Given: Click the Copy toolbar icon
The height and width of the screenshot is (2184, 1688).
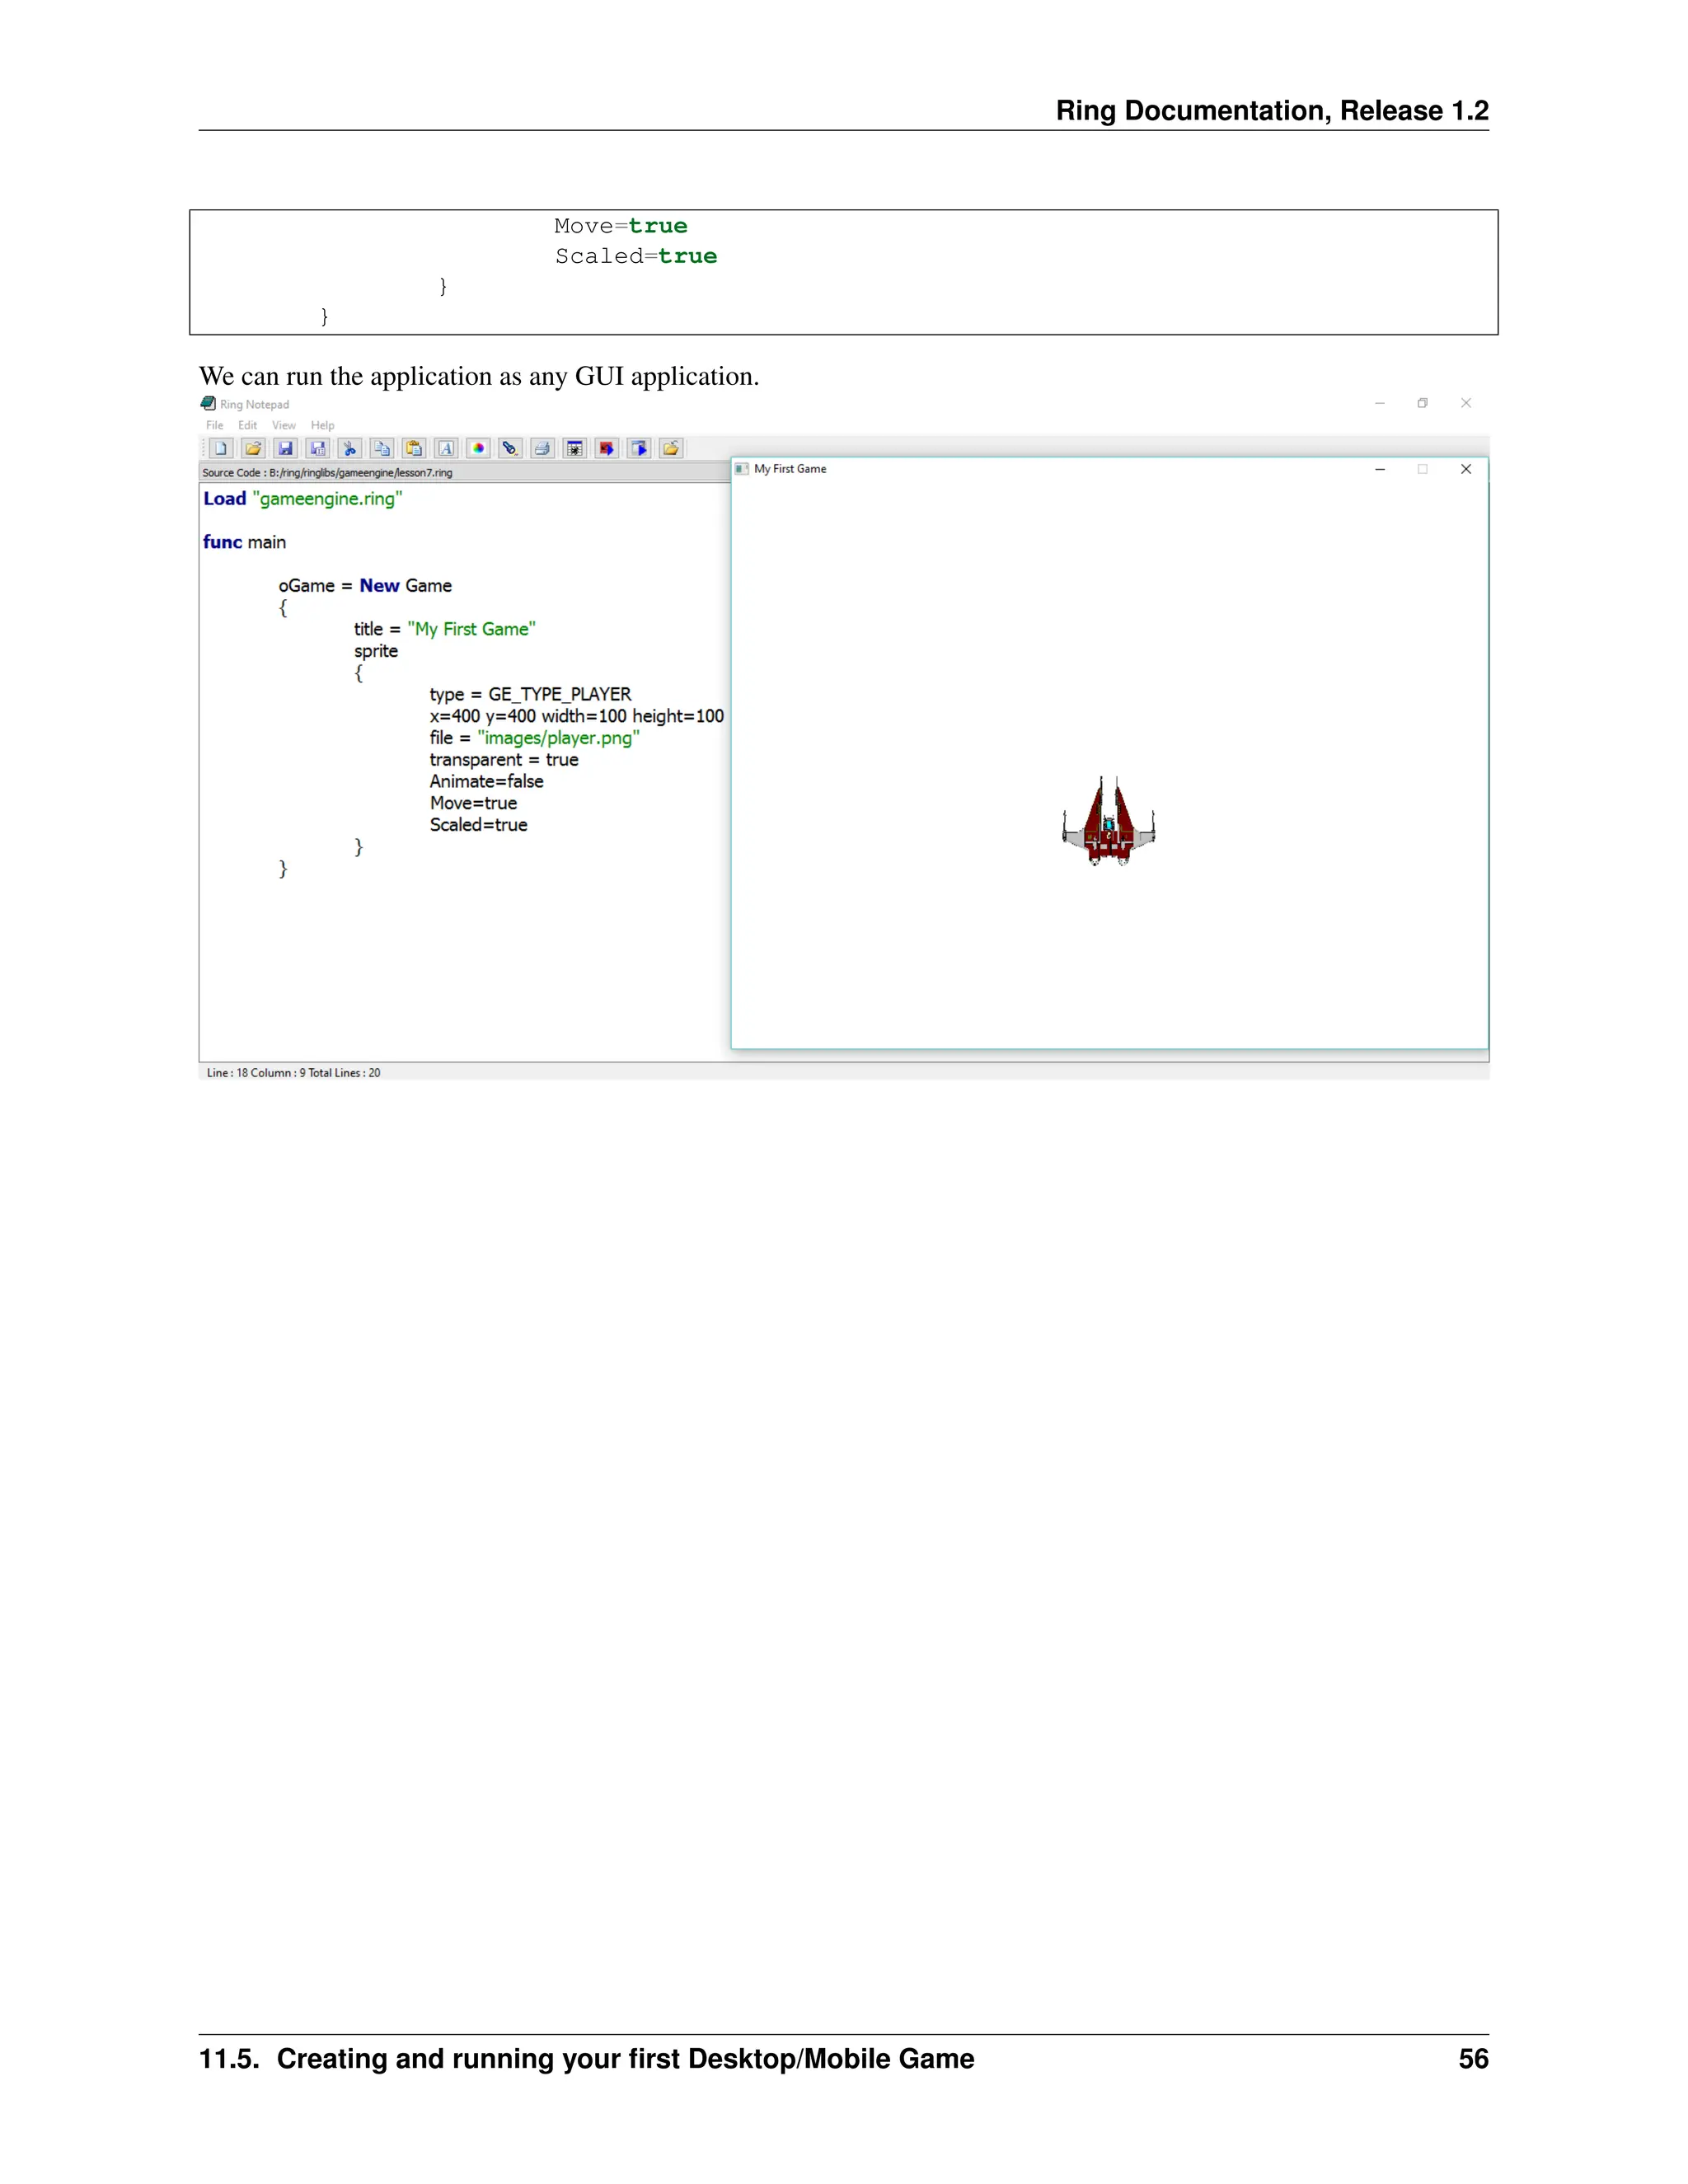Looking at the screenshot, I should [382, 448].
